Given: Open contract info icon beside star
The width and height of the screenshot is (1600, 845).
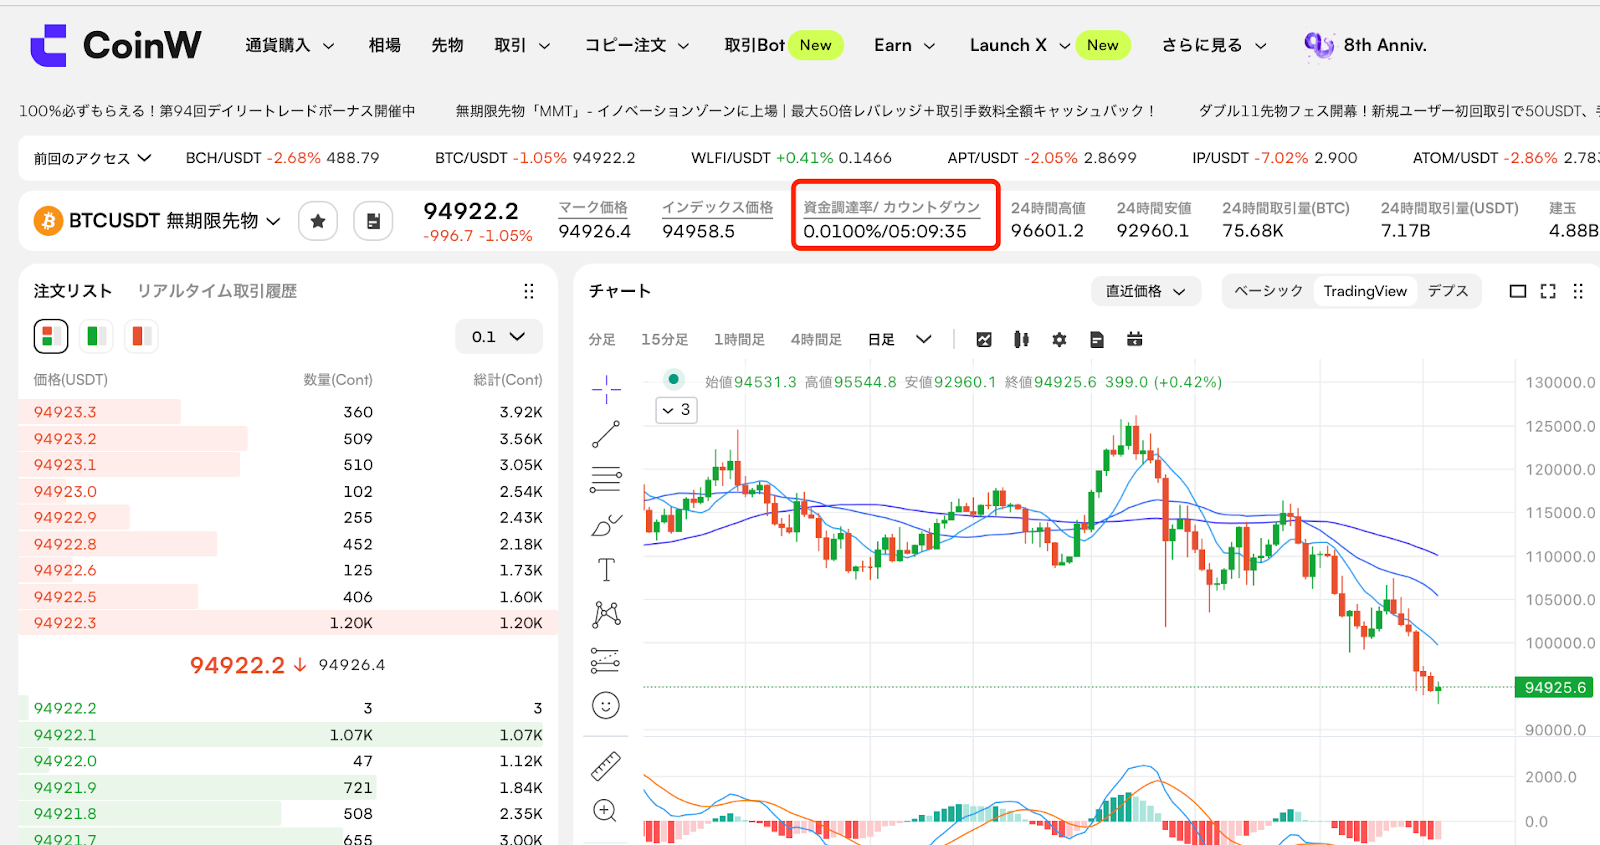Looking at the screenshot, I should pos(373,221).
